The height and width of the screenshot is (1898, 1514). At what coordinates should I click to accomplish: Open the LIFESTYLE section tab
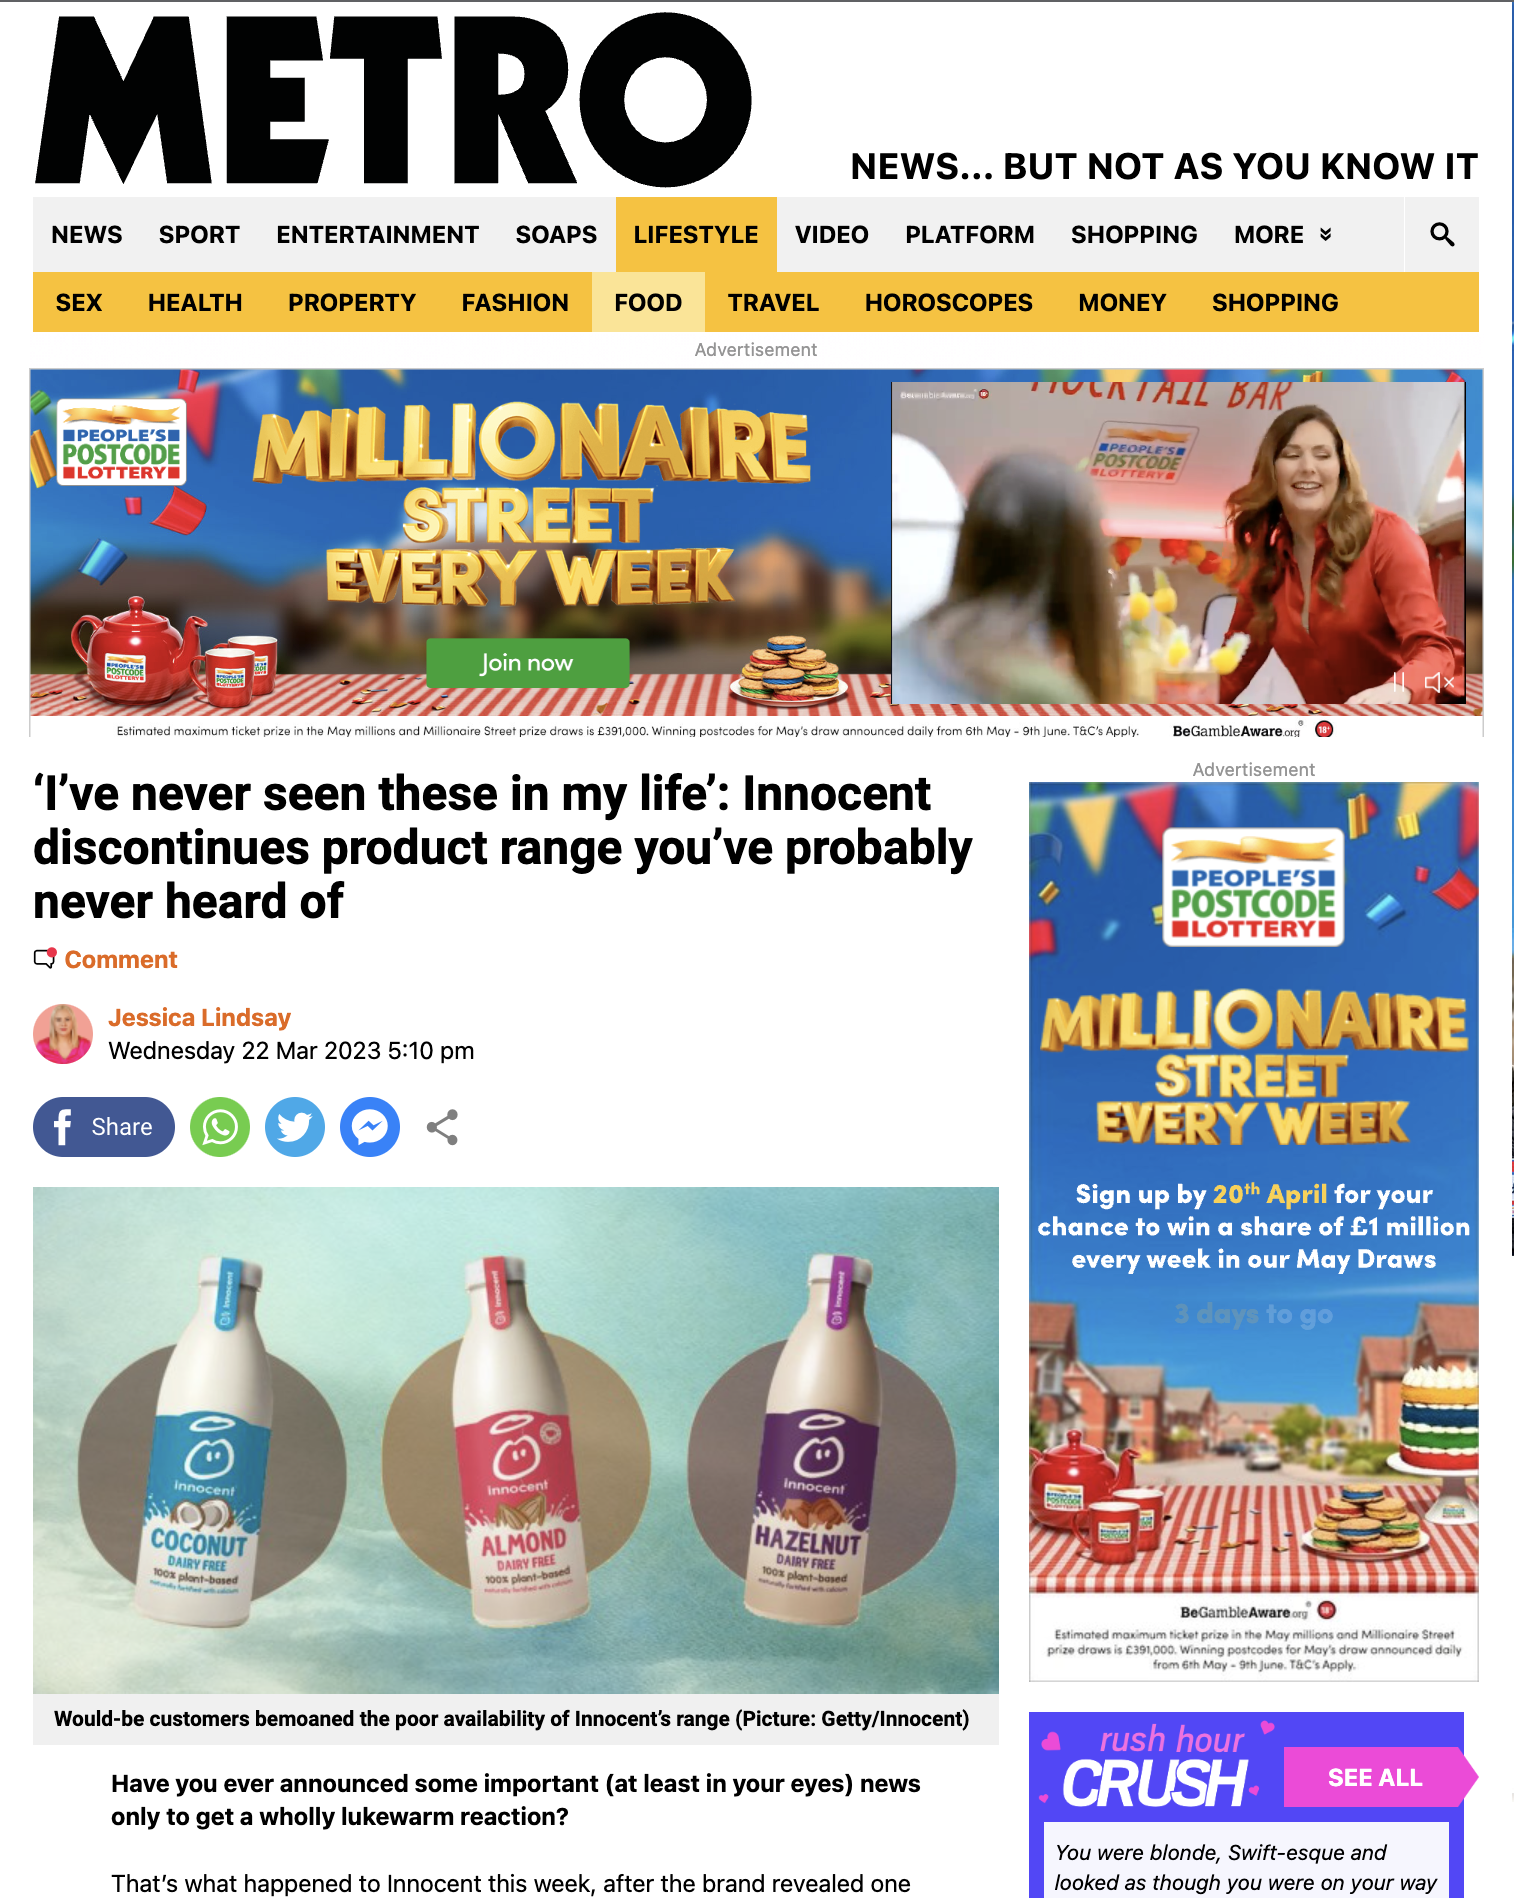(x=696, y=235)
